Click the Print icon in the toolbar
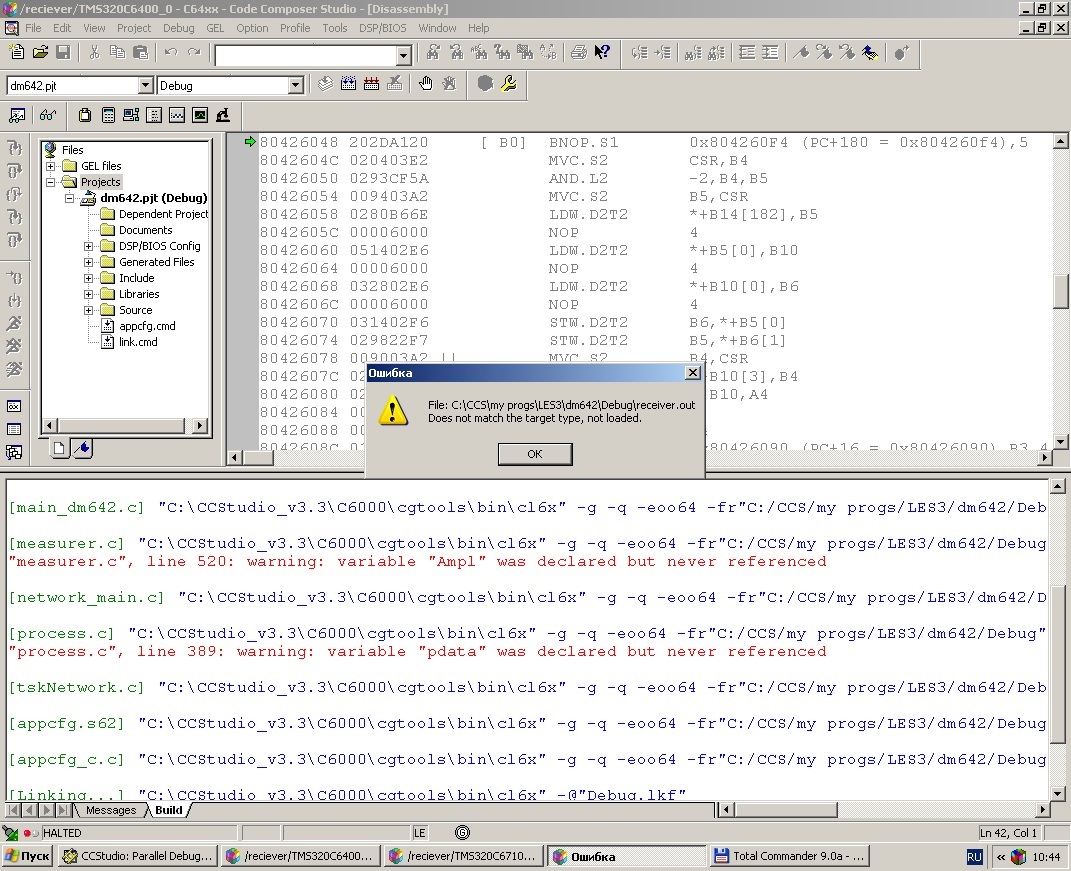This screenshot has width=1071, height=871. point(579,53)
